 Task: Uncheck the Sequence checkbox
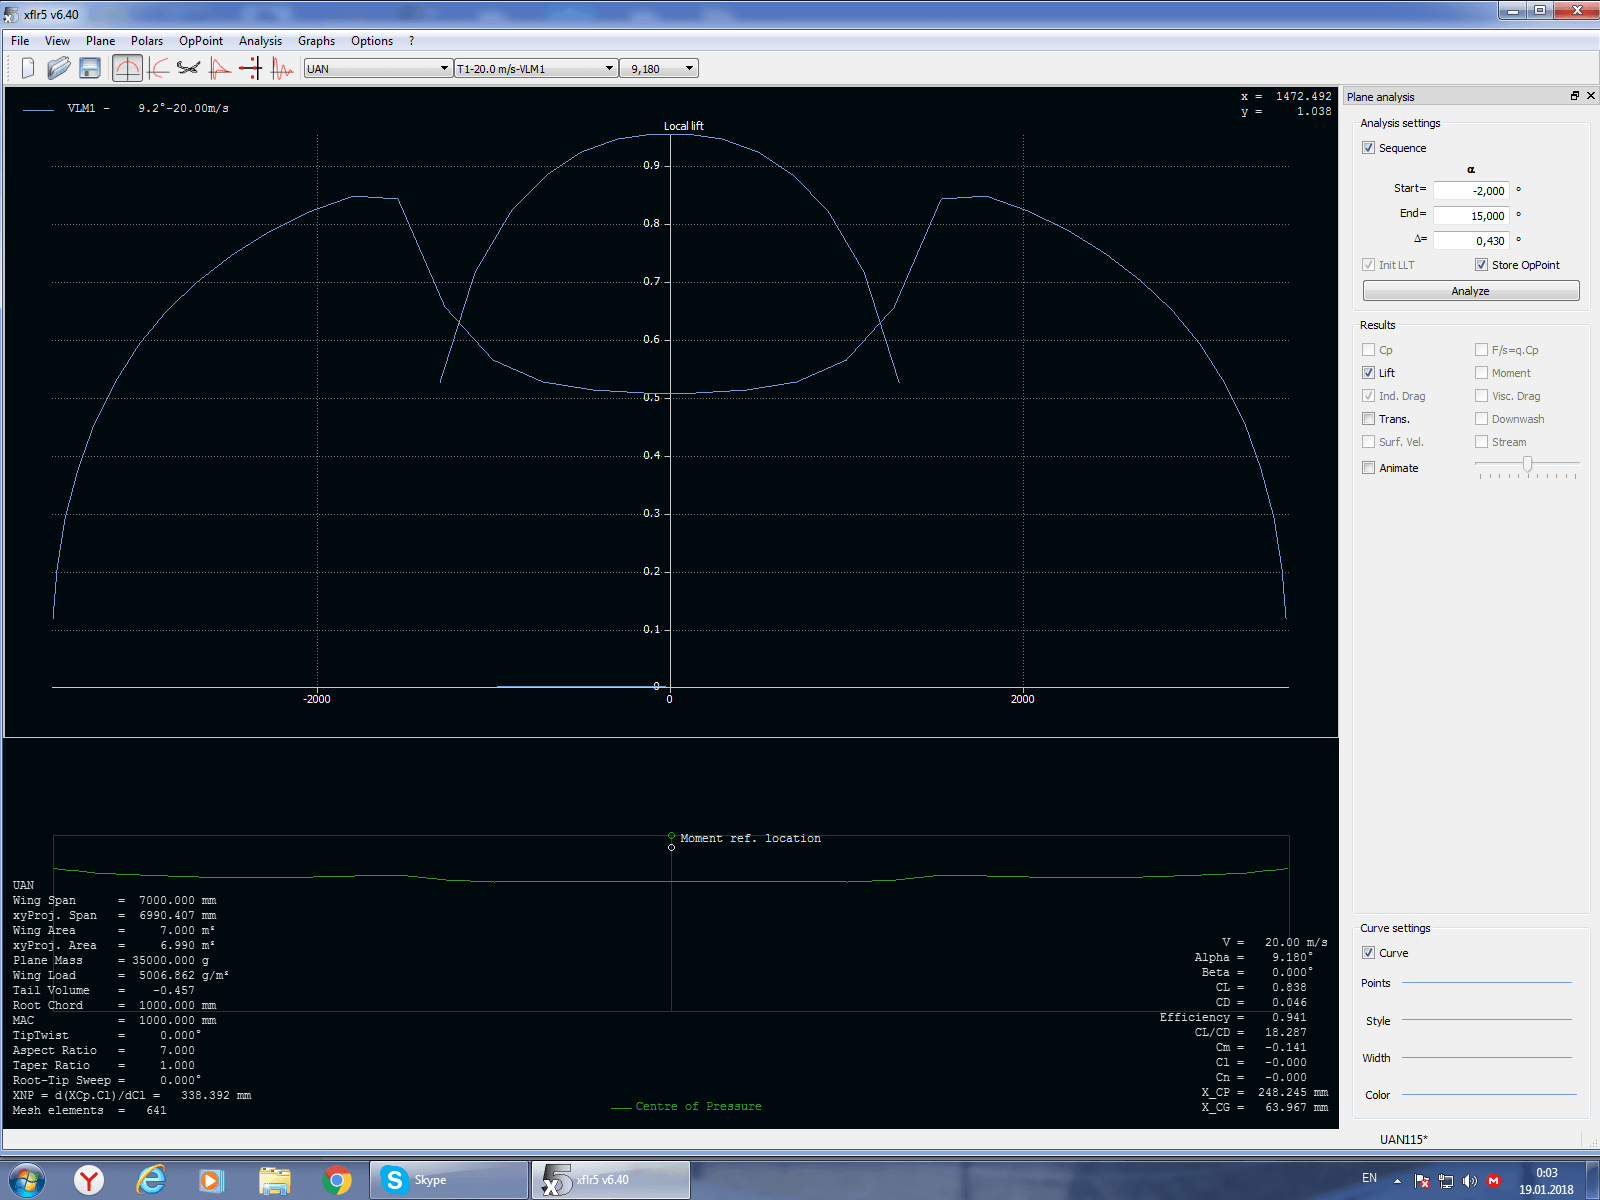click(1368, 148)
